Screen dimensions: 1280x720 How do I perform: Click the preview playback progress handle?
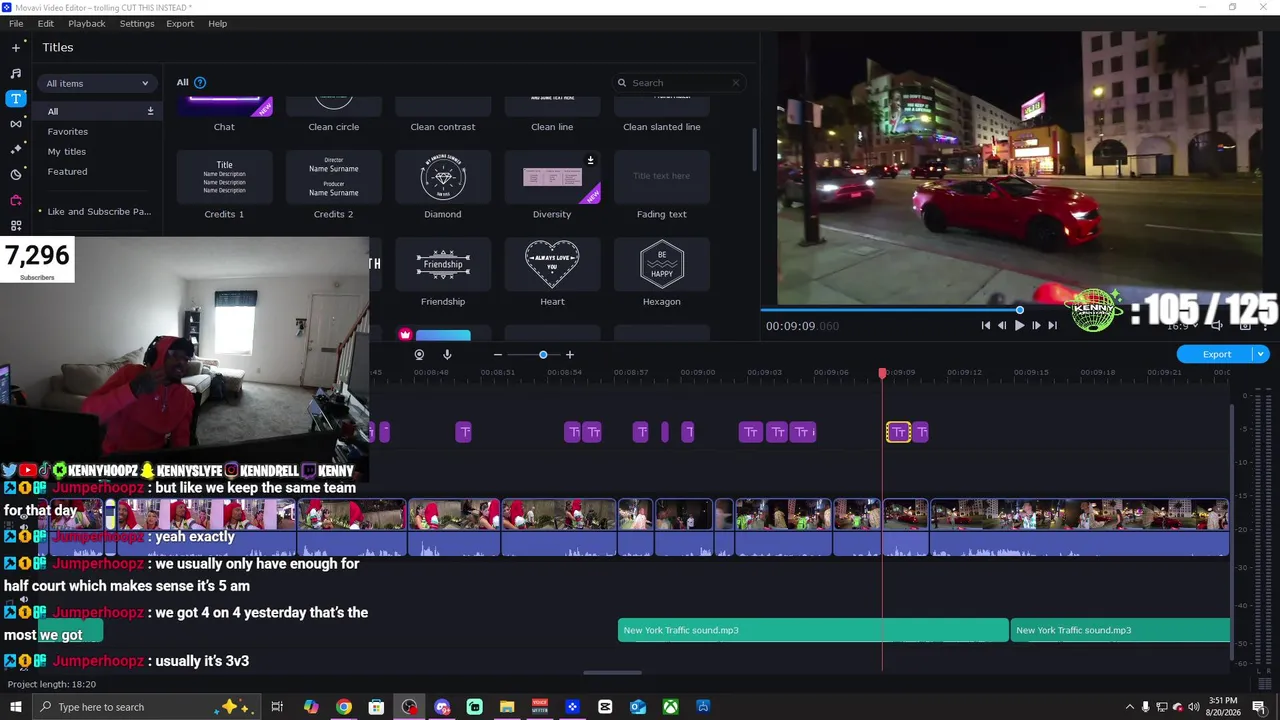tap(1020, 310)
